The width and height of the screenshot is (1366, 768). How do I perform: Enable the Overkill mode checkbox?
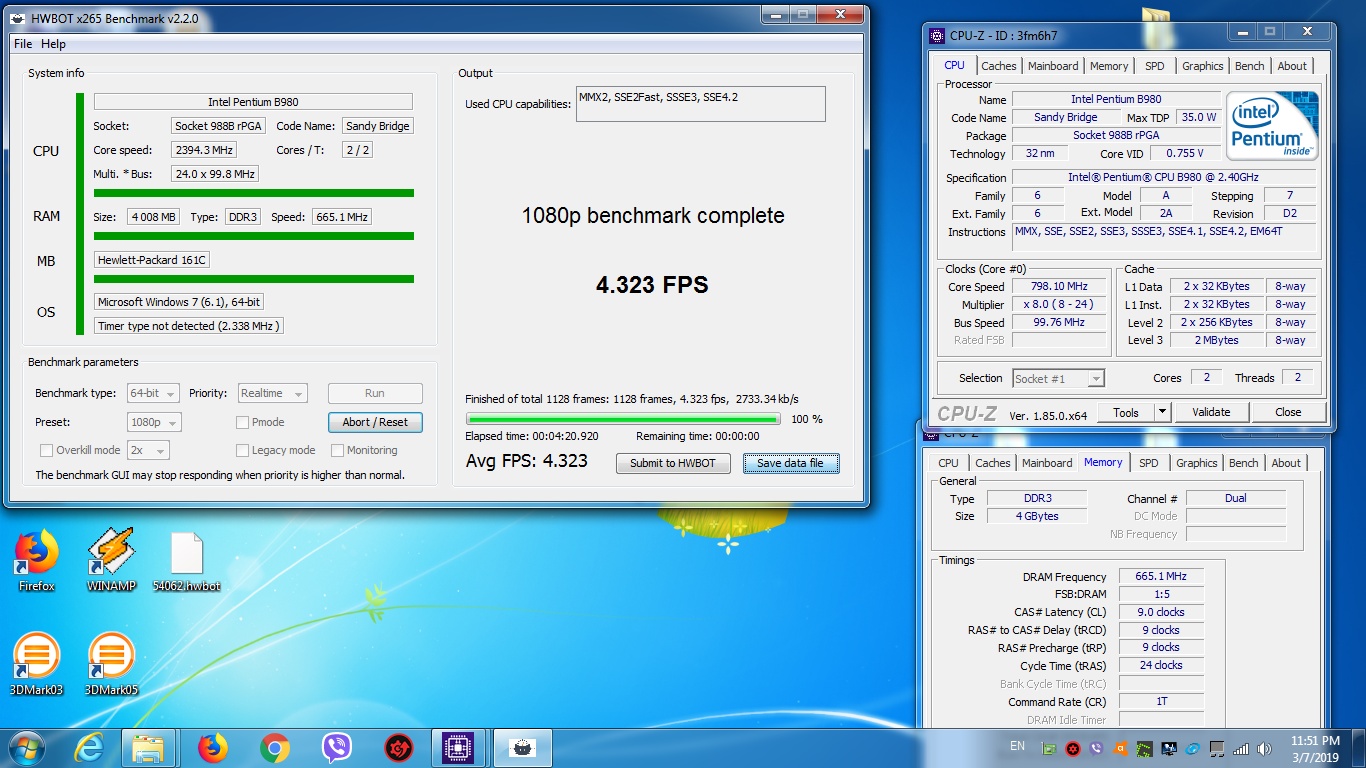tap(46, 450)
